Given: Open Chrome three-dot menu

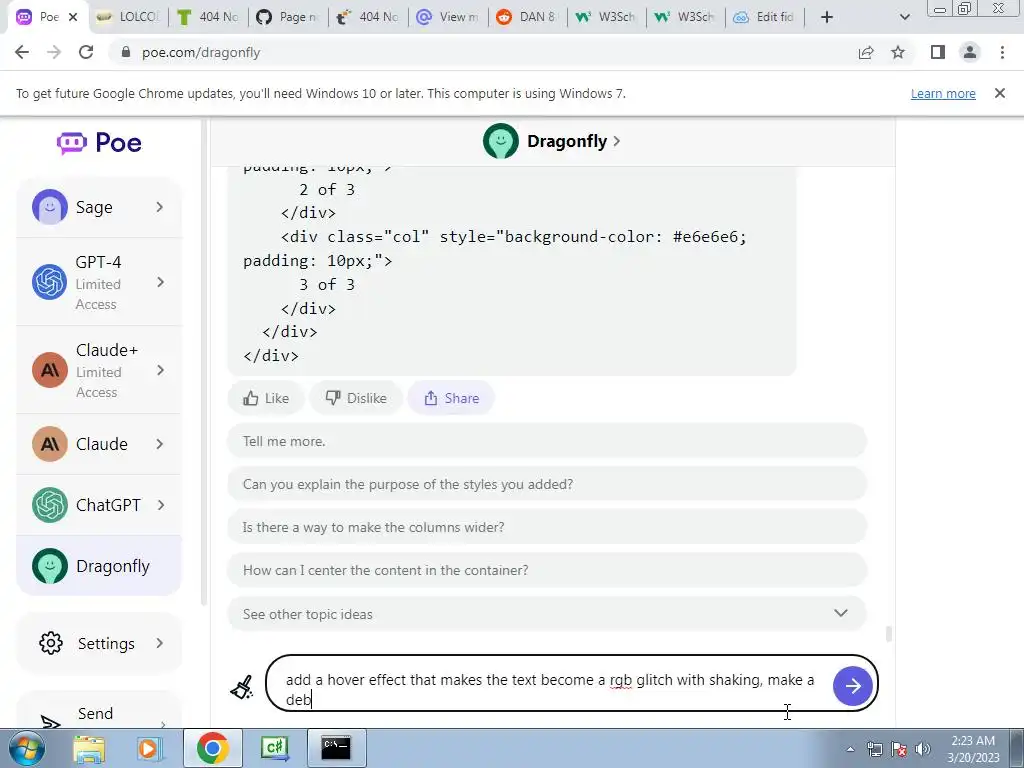Looking at the screenshot, I should (1002, 52).
